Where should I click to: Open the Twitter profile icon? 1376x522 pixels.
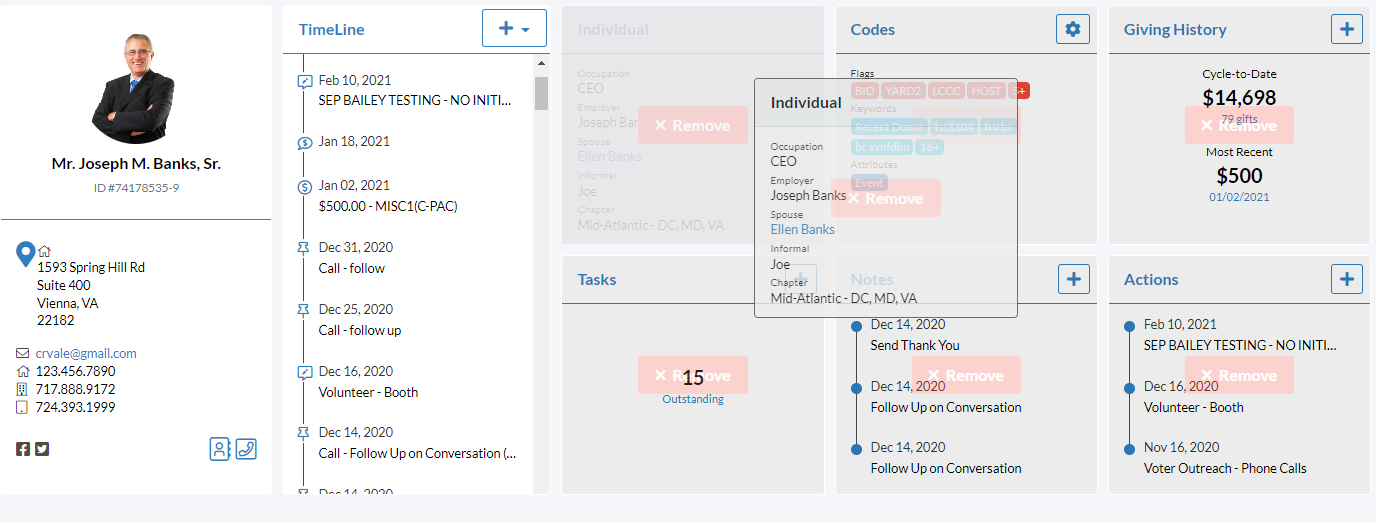point(42,449)
